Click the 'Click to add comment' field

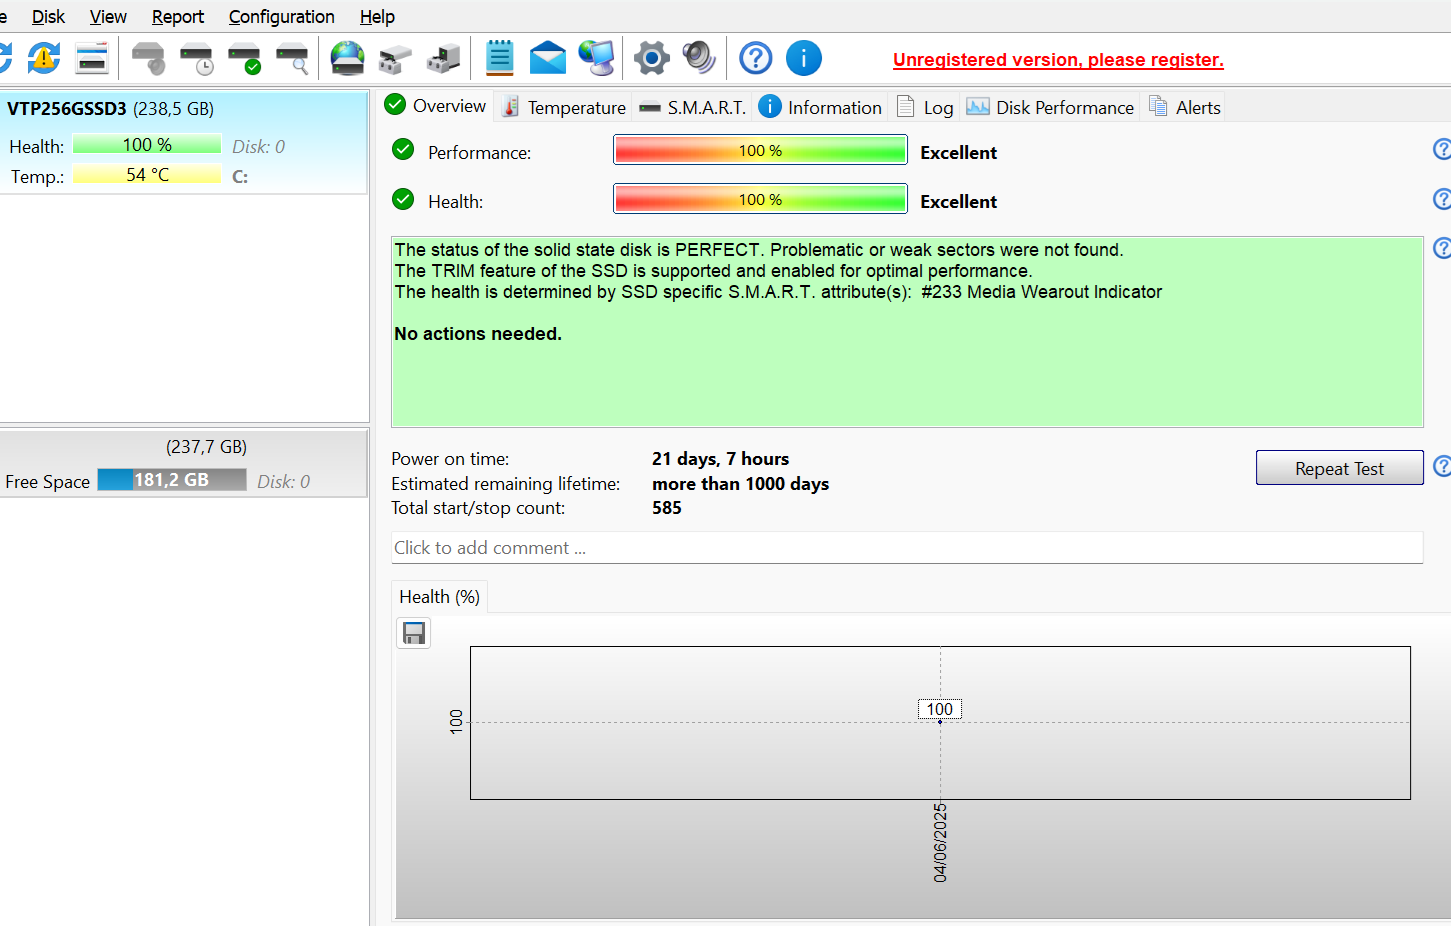[906, 548]
